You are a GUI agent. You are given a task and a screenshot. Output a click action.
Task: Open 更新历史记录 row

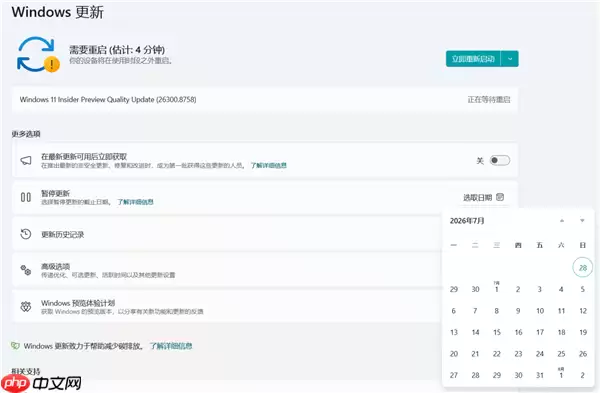point(227,234)
